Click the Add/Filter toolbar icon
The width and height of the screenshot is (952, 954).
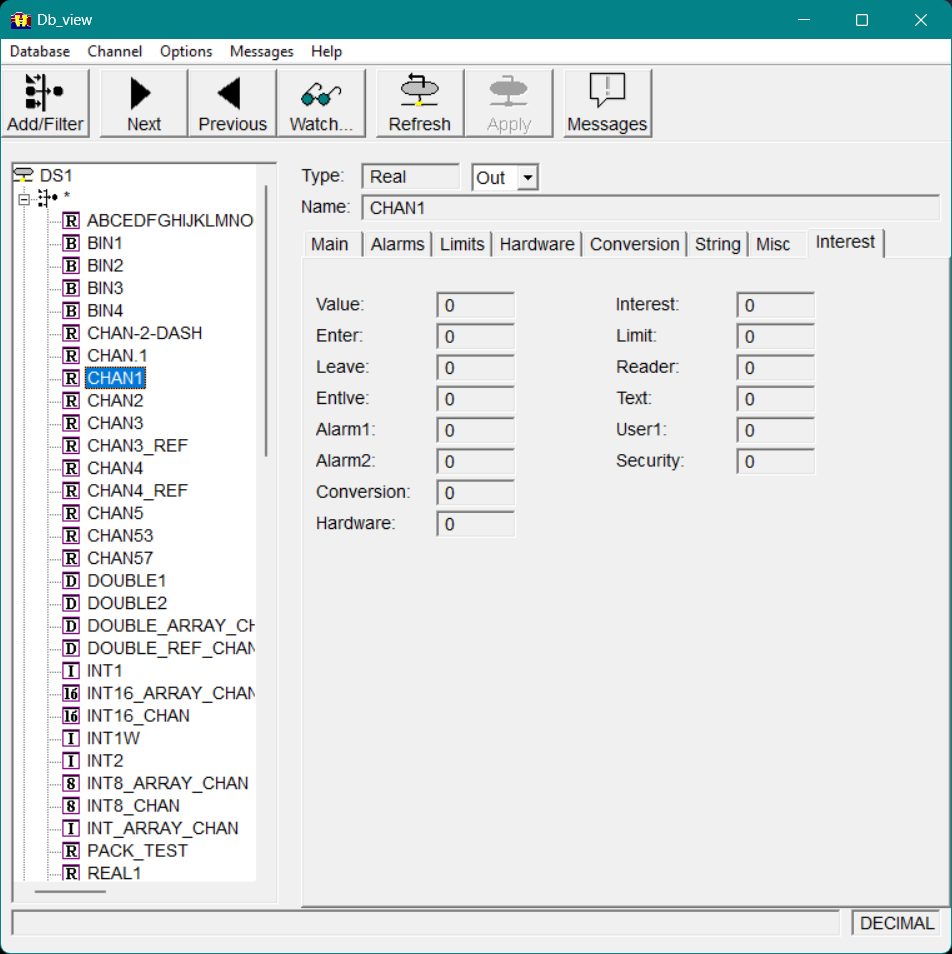click(44, 92)
